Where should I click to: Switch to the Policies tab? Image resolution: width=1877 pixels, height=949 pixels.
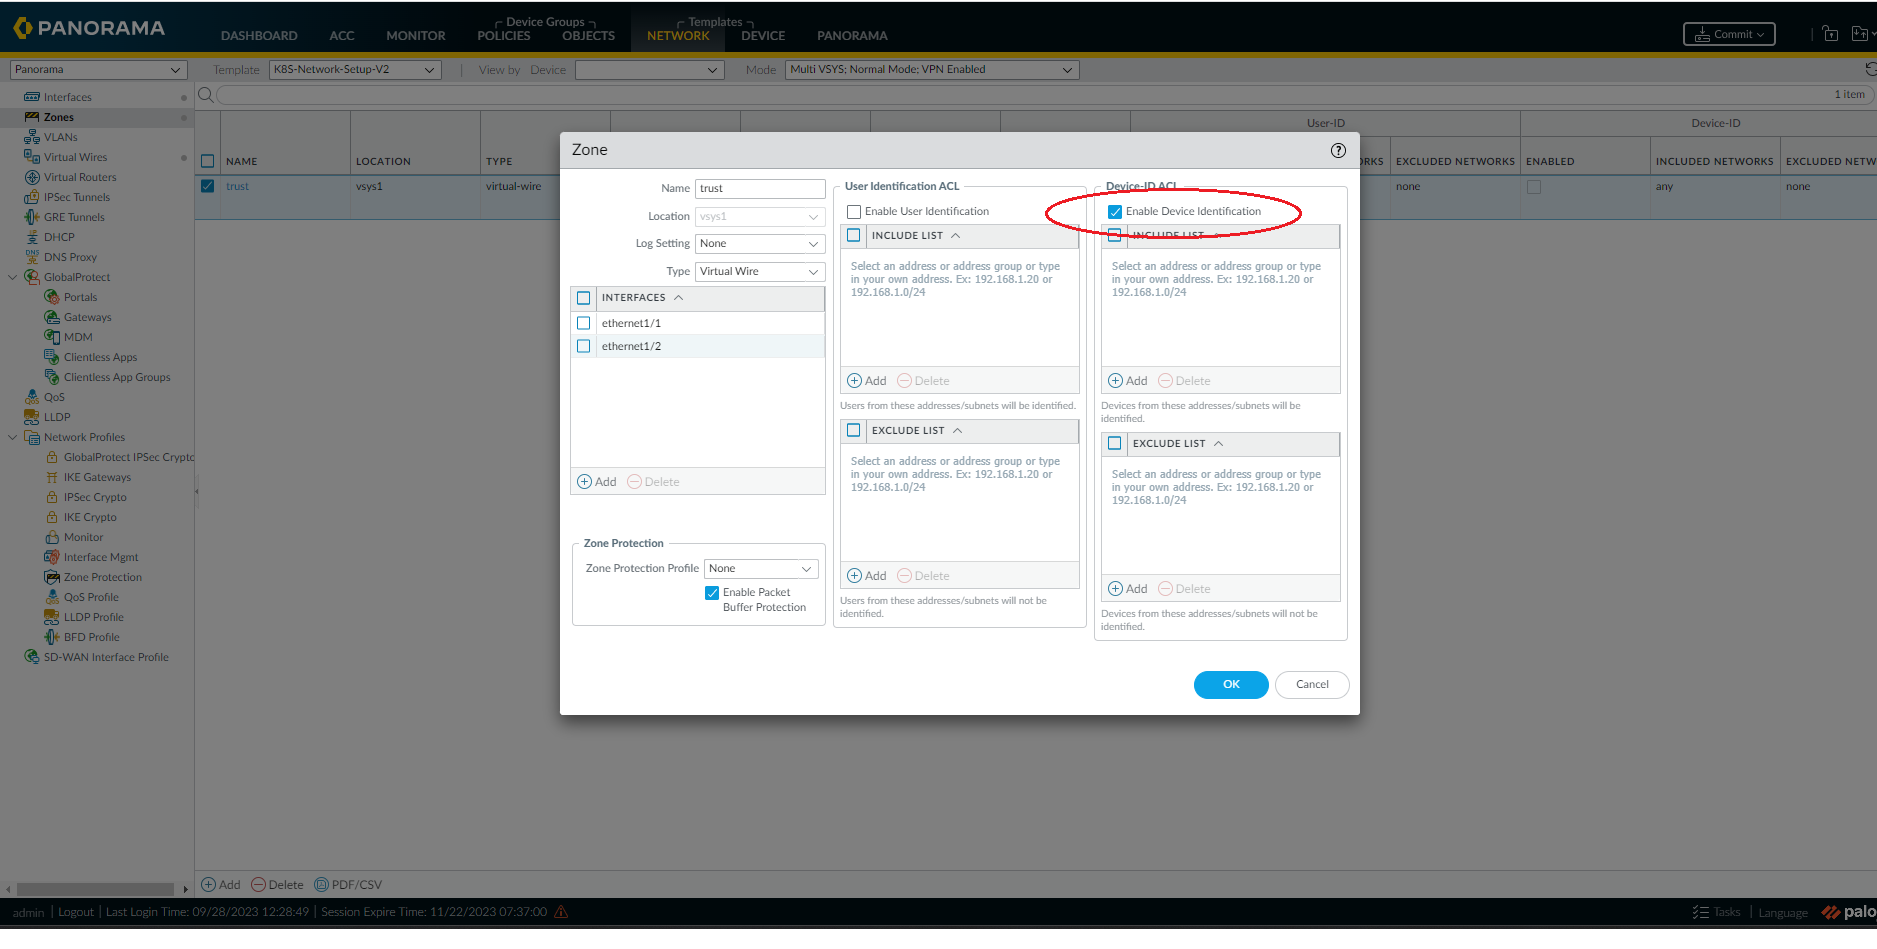point(504,36)
